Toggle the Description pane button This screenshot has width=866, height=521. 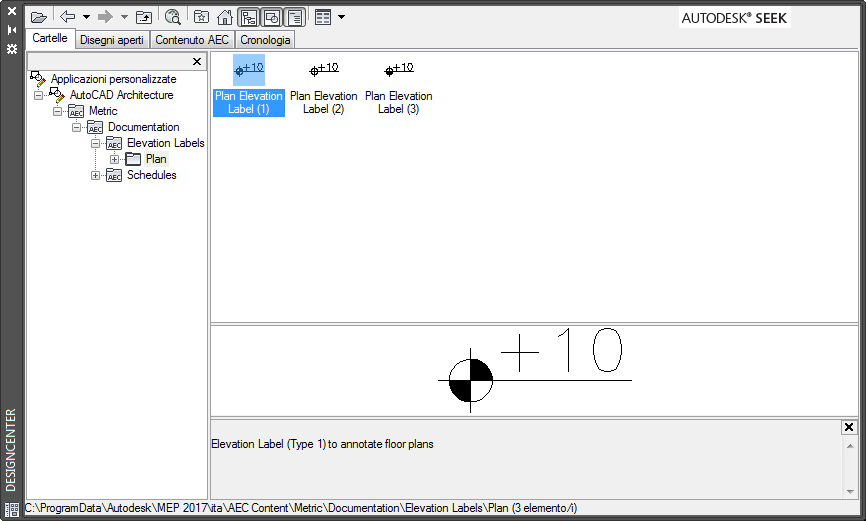click(x=295, y=18)
